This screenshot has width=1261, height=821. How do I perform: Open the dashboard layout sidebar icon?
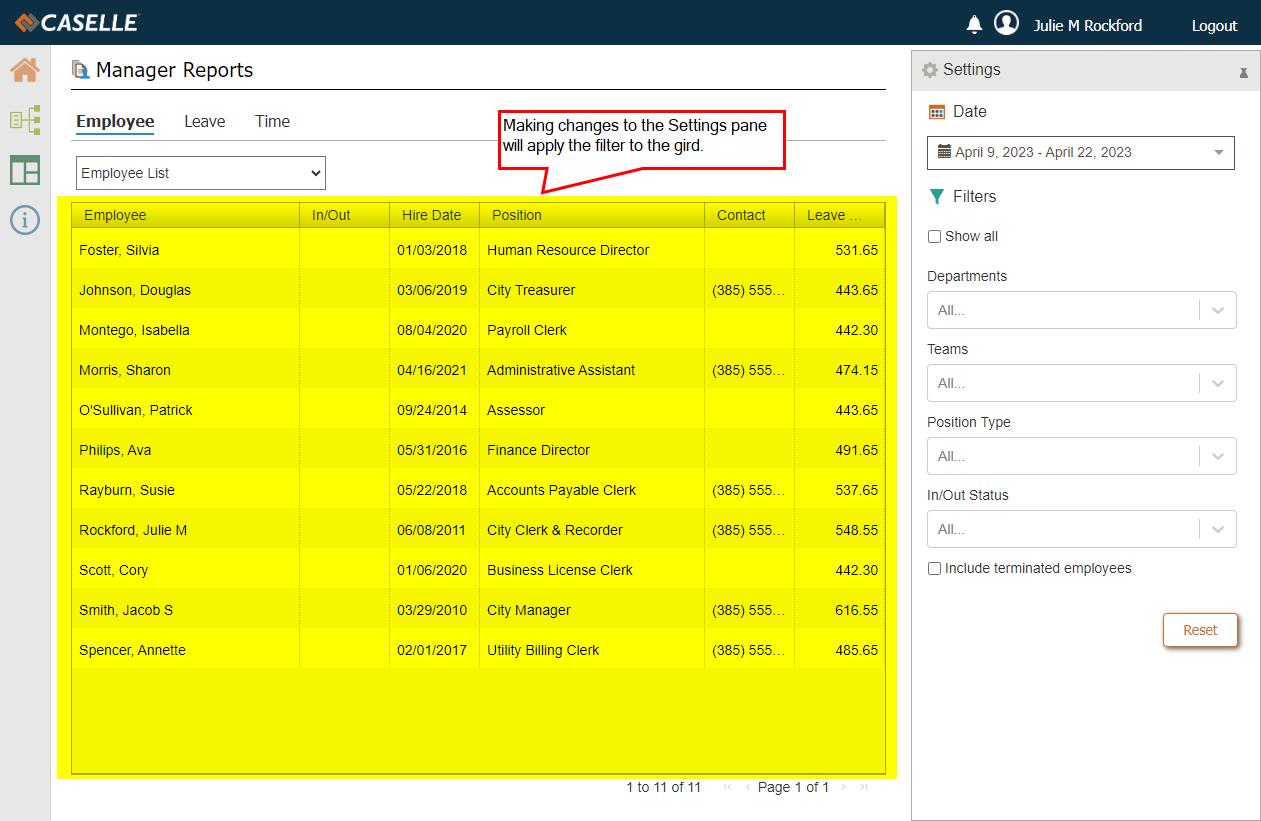pos(25,170)
